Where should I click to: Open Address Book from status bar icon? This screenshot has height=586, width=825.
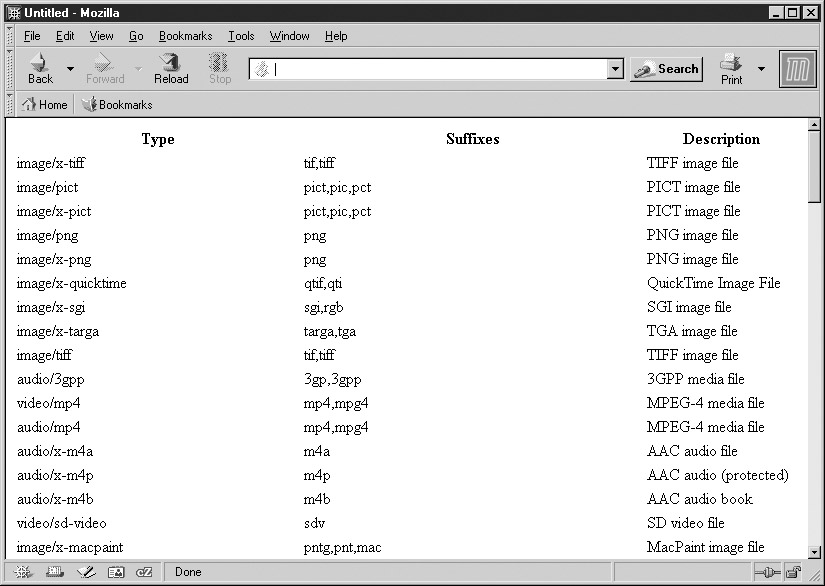(115, 572)
